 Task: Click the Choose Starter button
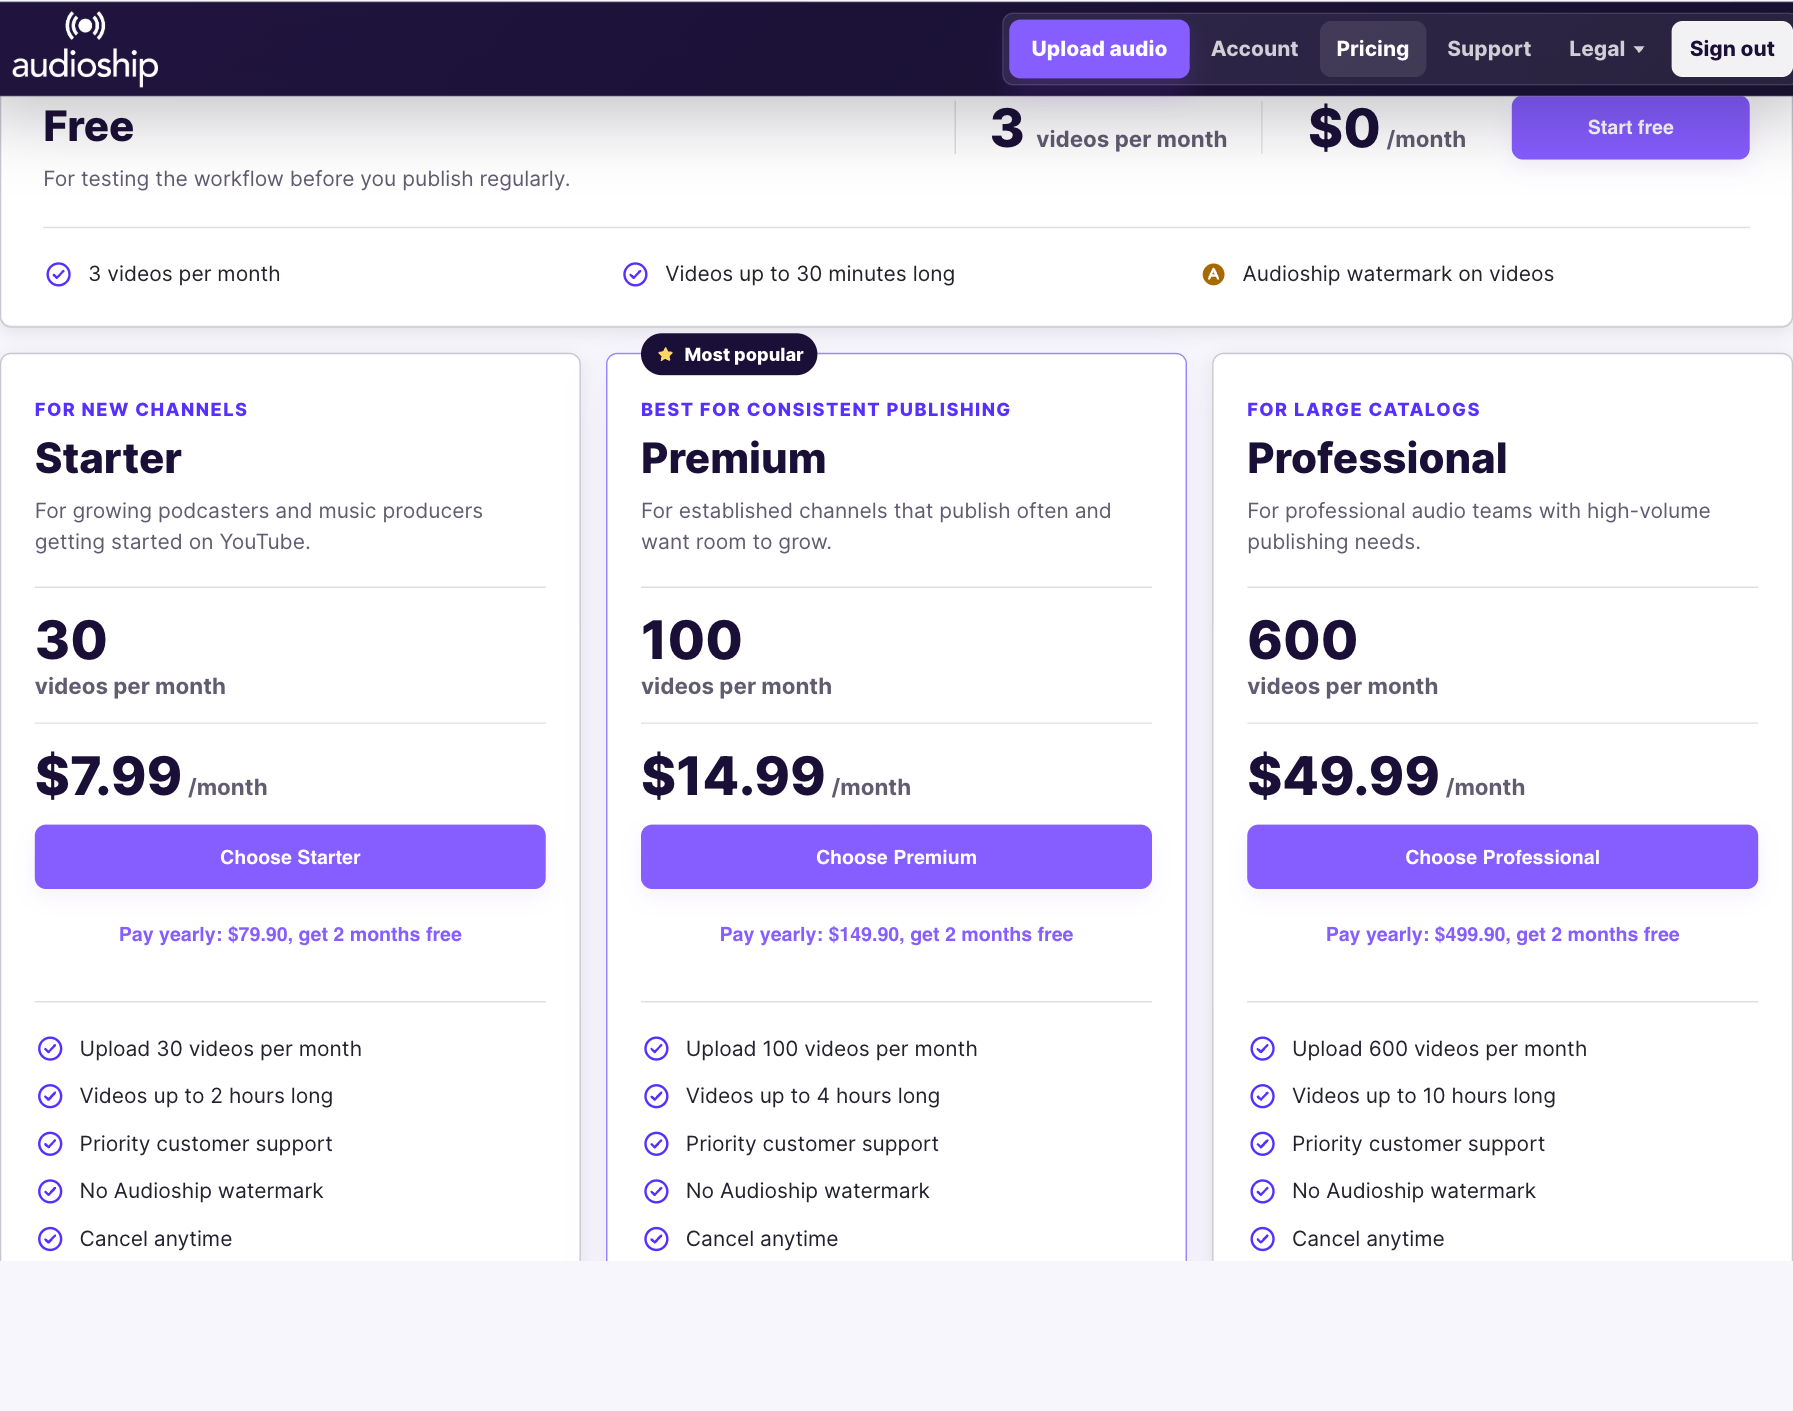(x=290, y=857)
